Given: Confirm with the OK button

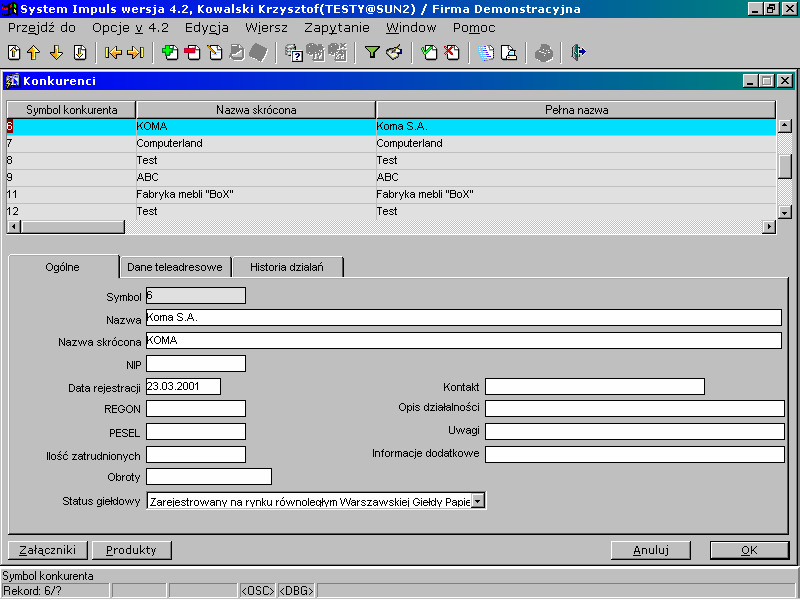Looking at the screenshot, I should [x=749, y=550].
